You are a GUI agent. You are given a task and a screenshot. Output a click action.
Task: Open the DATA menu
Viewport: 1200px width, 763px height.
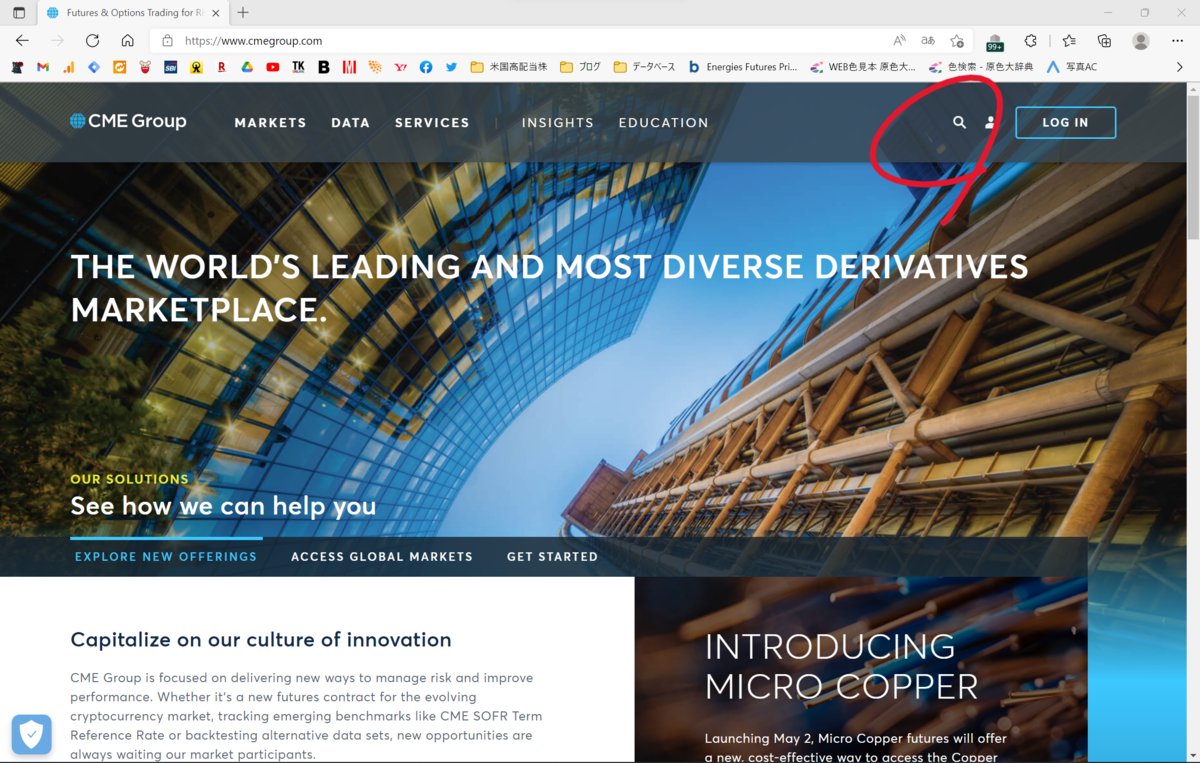coord(351,122)
